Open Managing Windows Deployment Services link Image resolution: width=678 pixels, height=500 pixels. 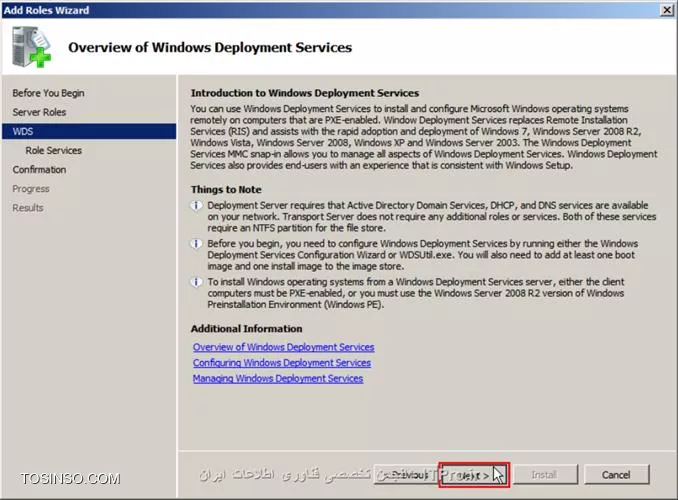pos(278,378)
